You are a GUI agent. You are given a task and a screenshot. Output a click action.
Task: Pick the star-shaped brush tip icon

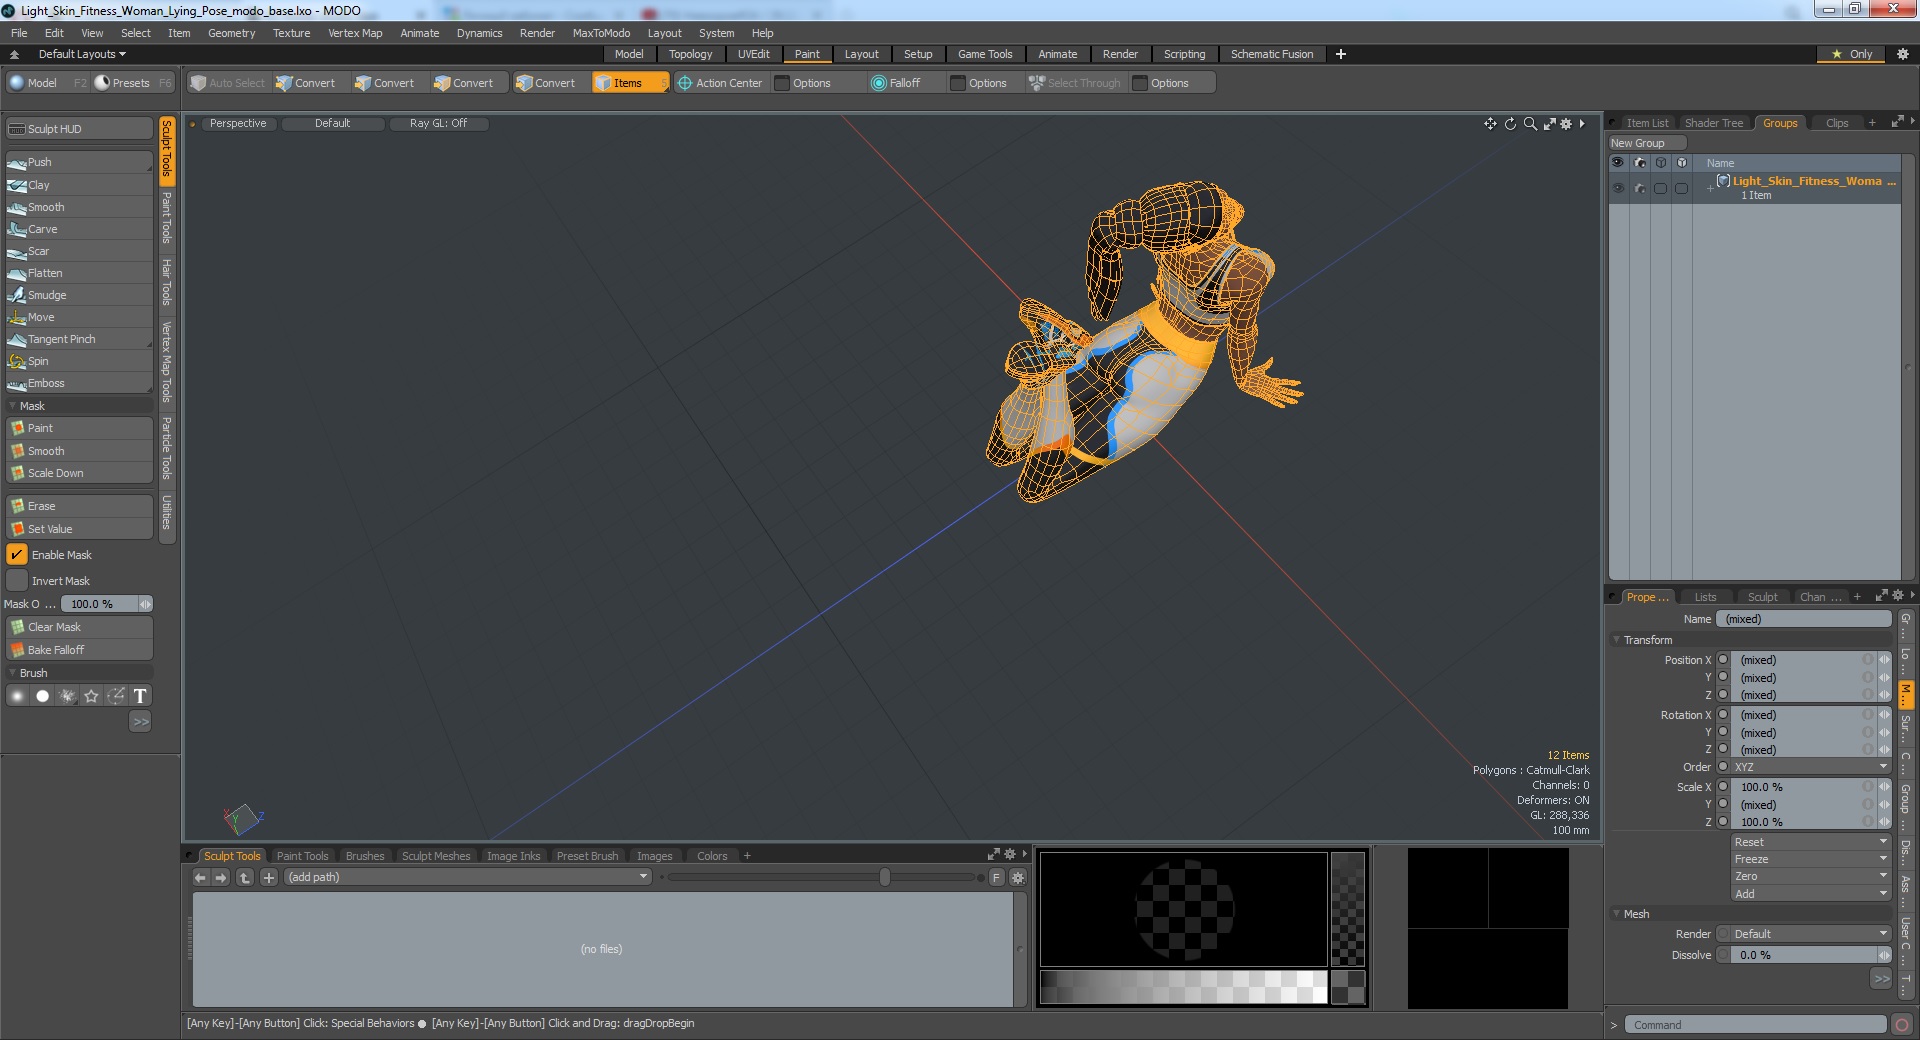point(92,696)
